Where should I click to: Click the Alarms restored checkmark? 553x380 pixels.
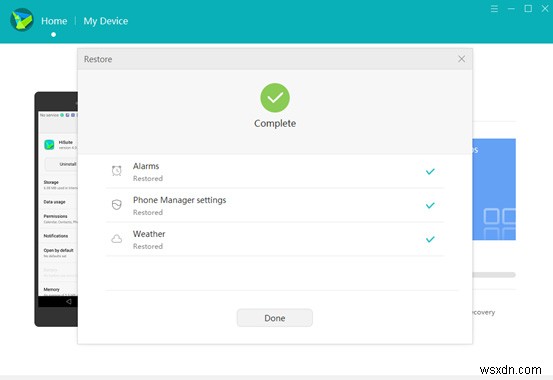tap(430, 171)
